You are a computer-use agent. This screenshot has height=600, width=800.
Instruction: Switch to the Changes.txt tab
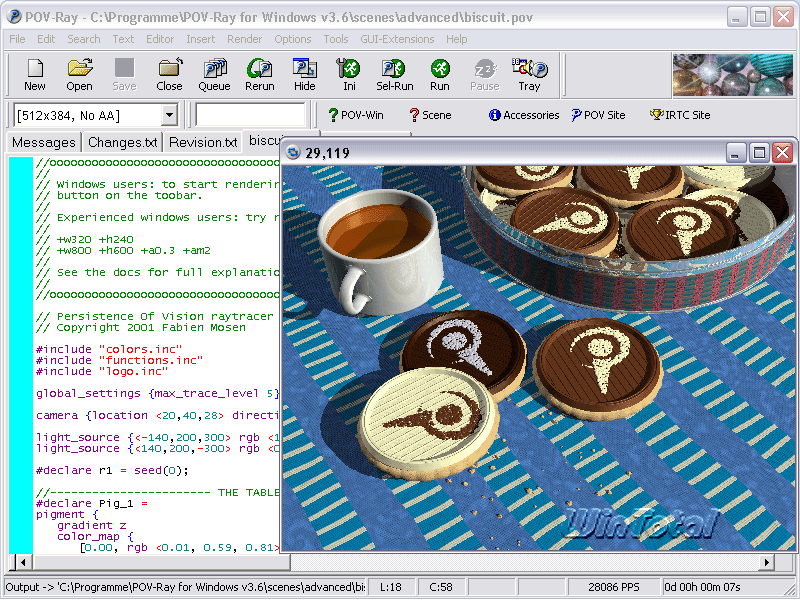pos(122,143)
